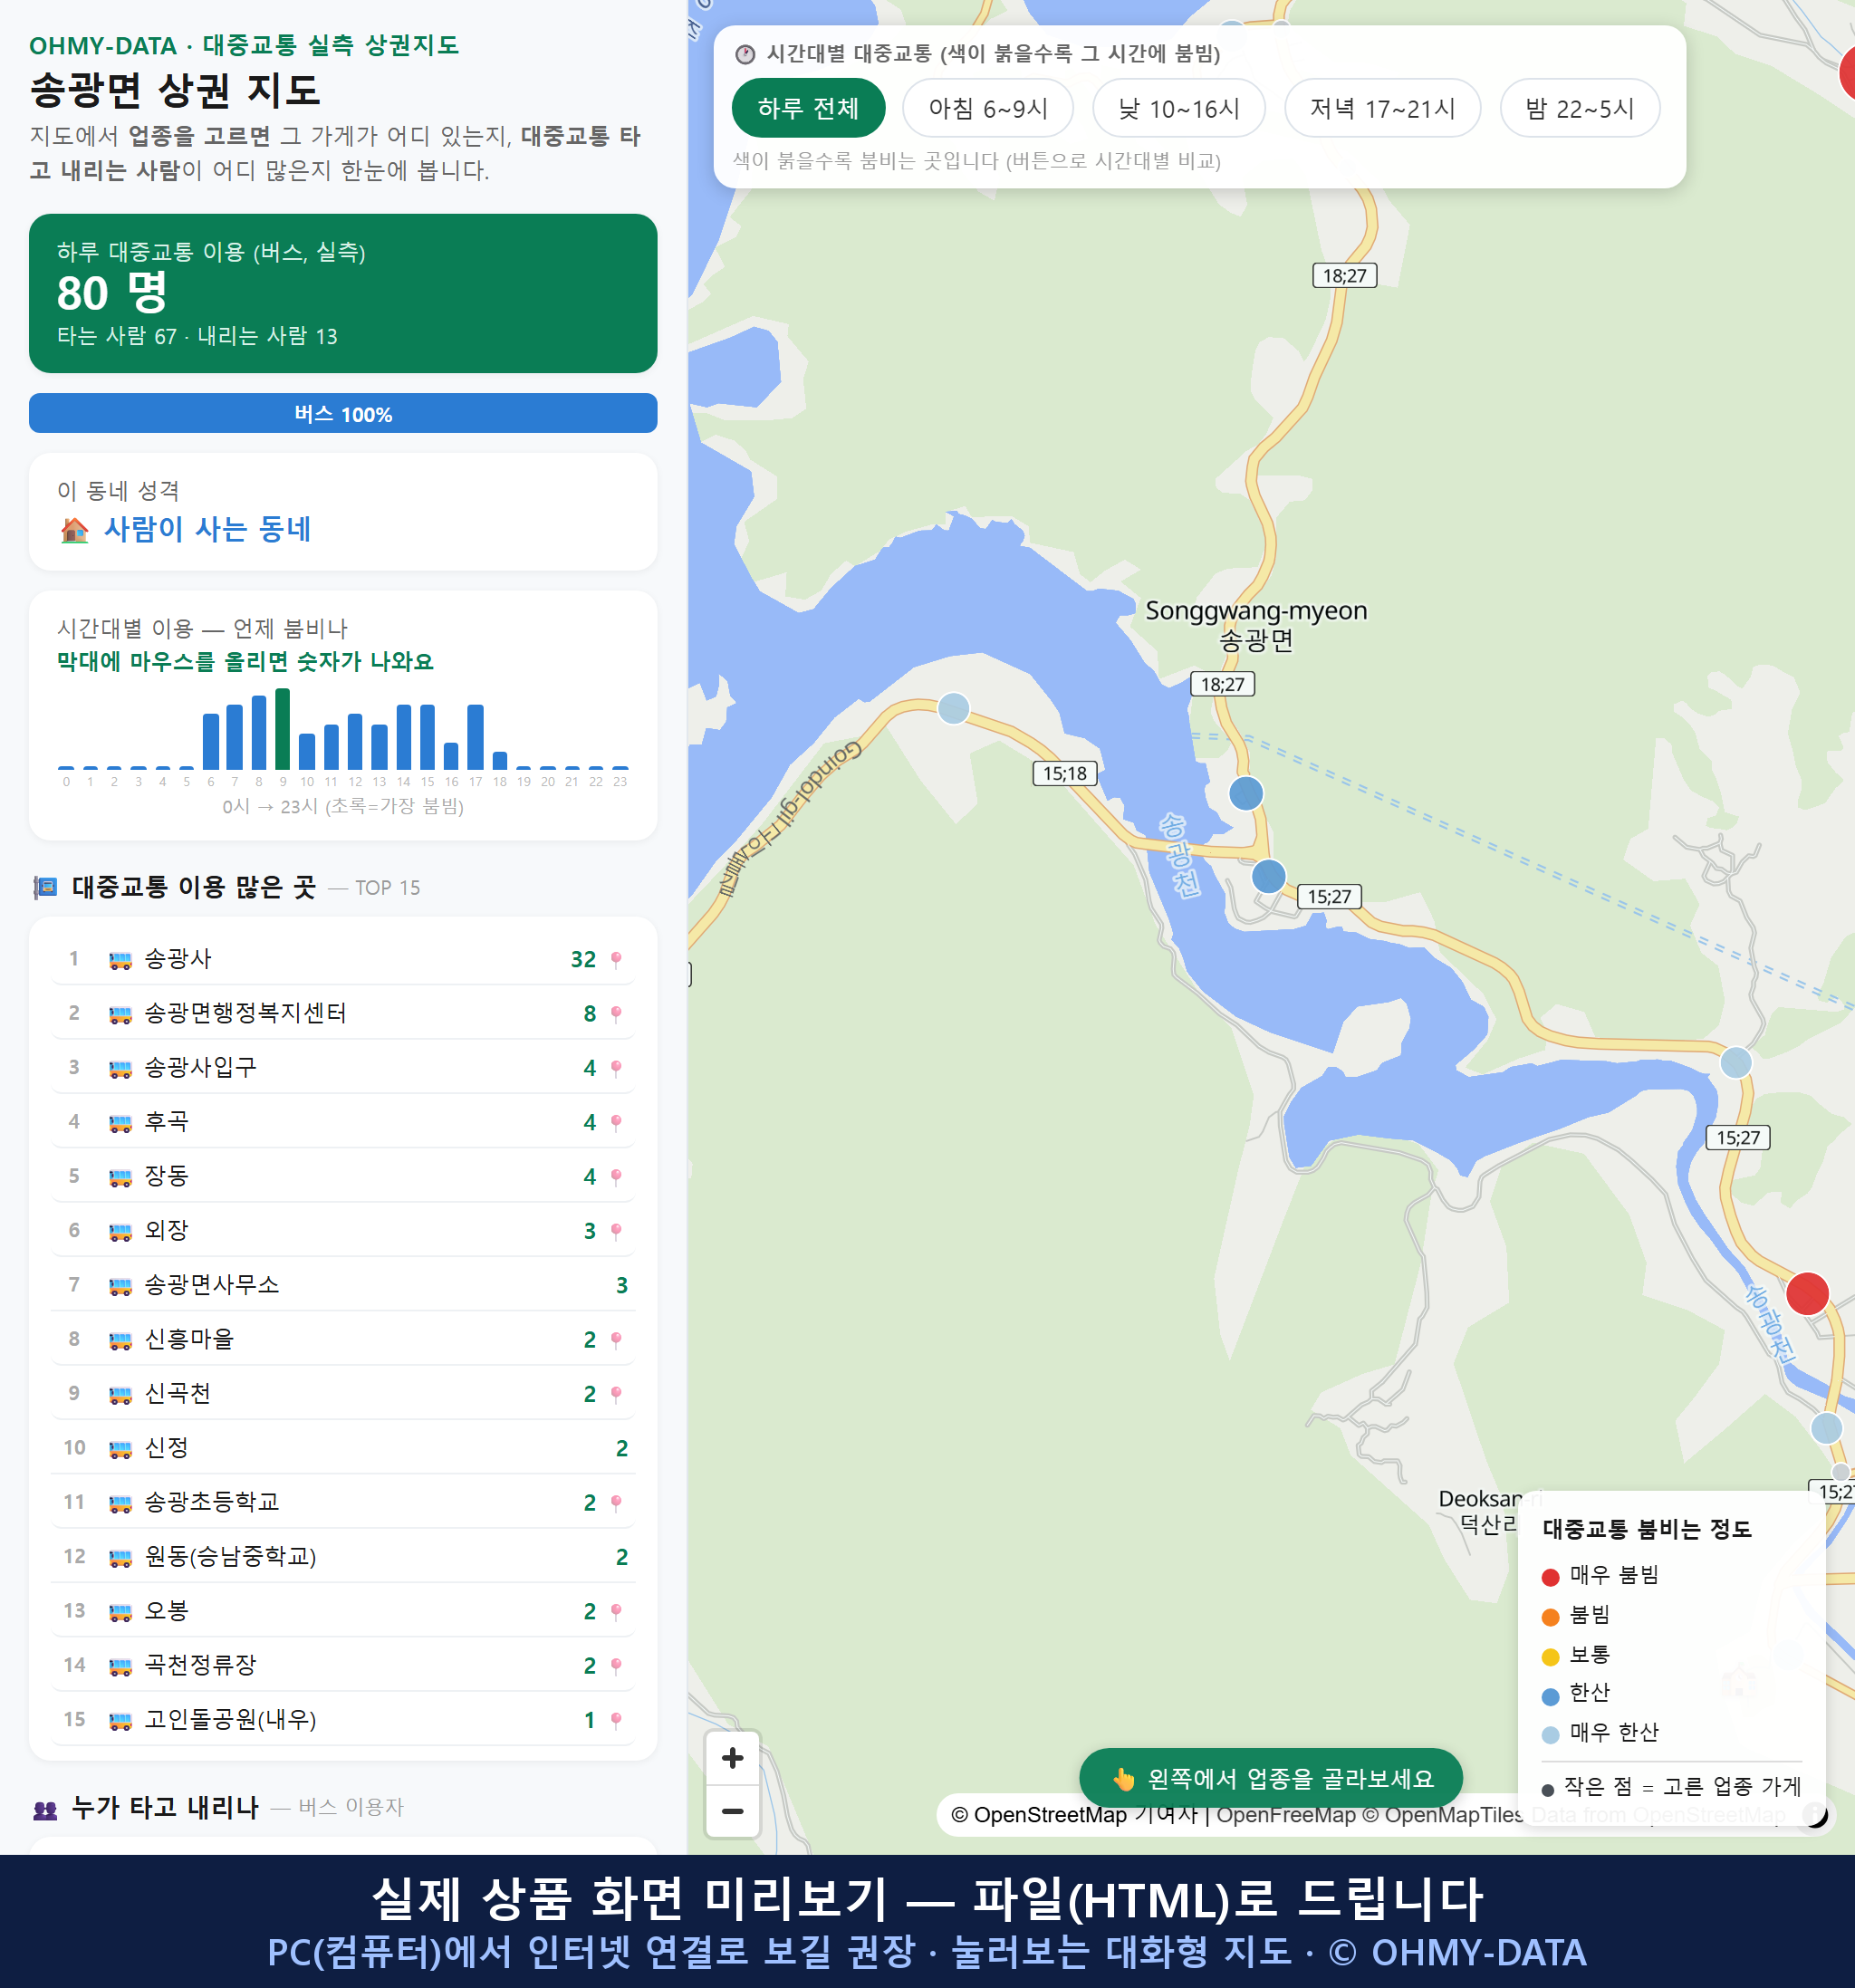
Task: Click the hour 6 bar in usage chart
Action: [x=211, y=741]
